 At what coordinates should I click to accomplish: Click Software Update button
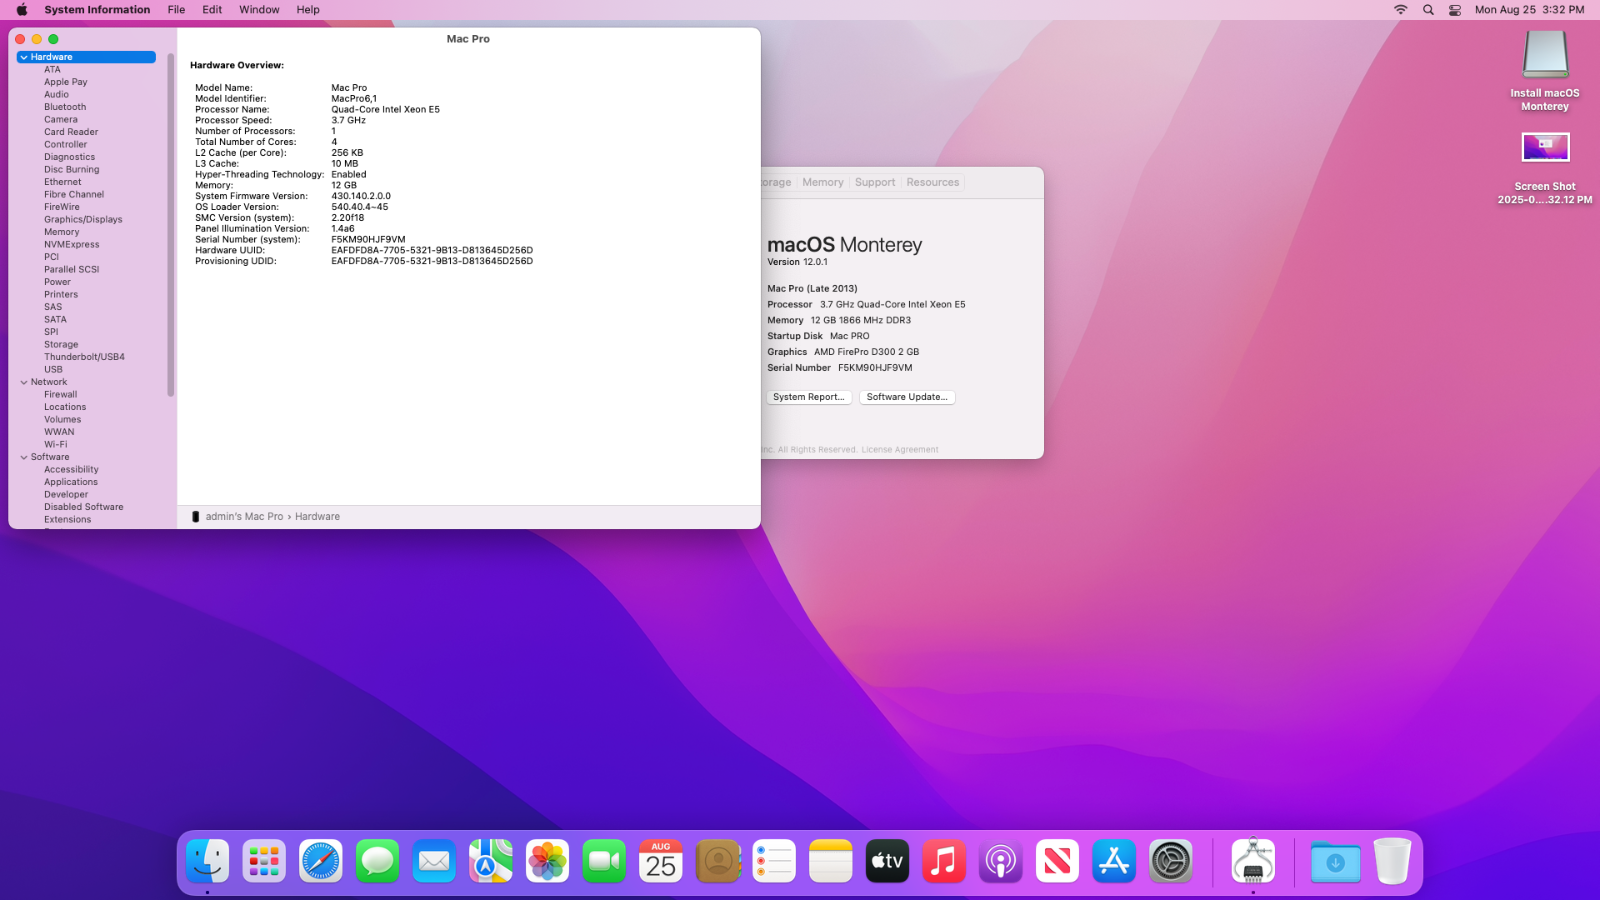(907, 397)
